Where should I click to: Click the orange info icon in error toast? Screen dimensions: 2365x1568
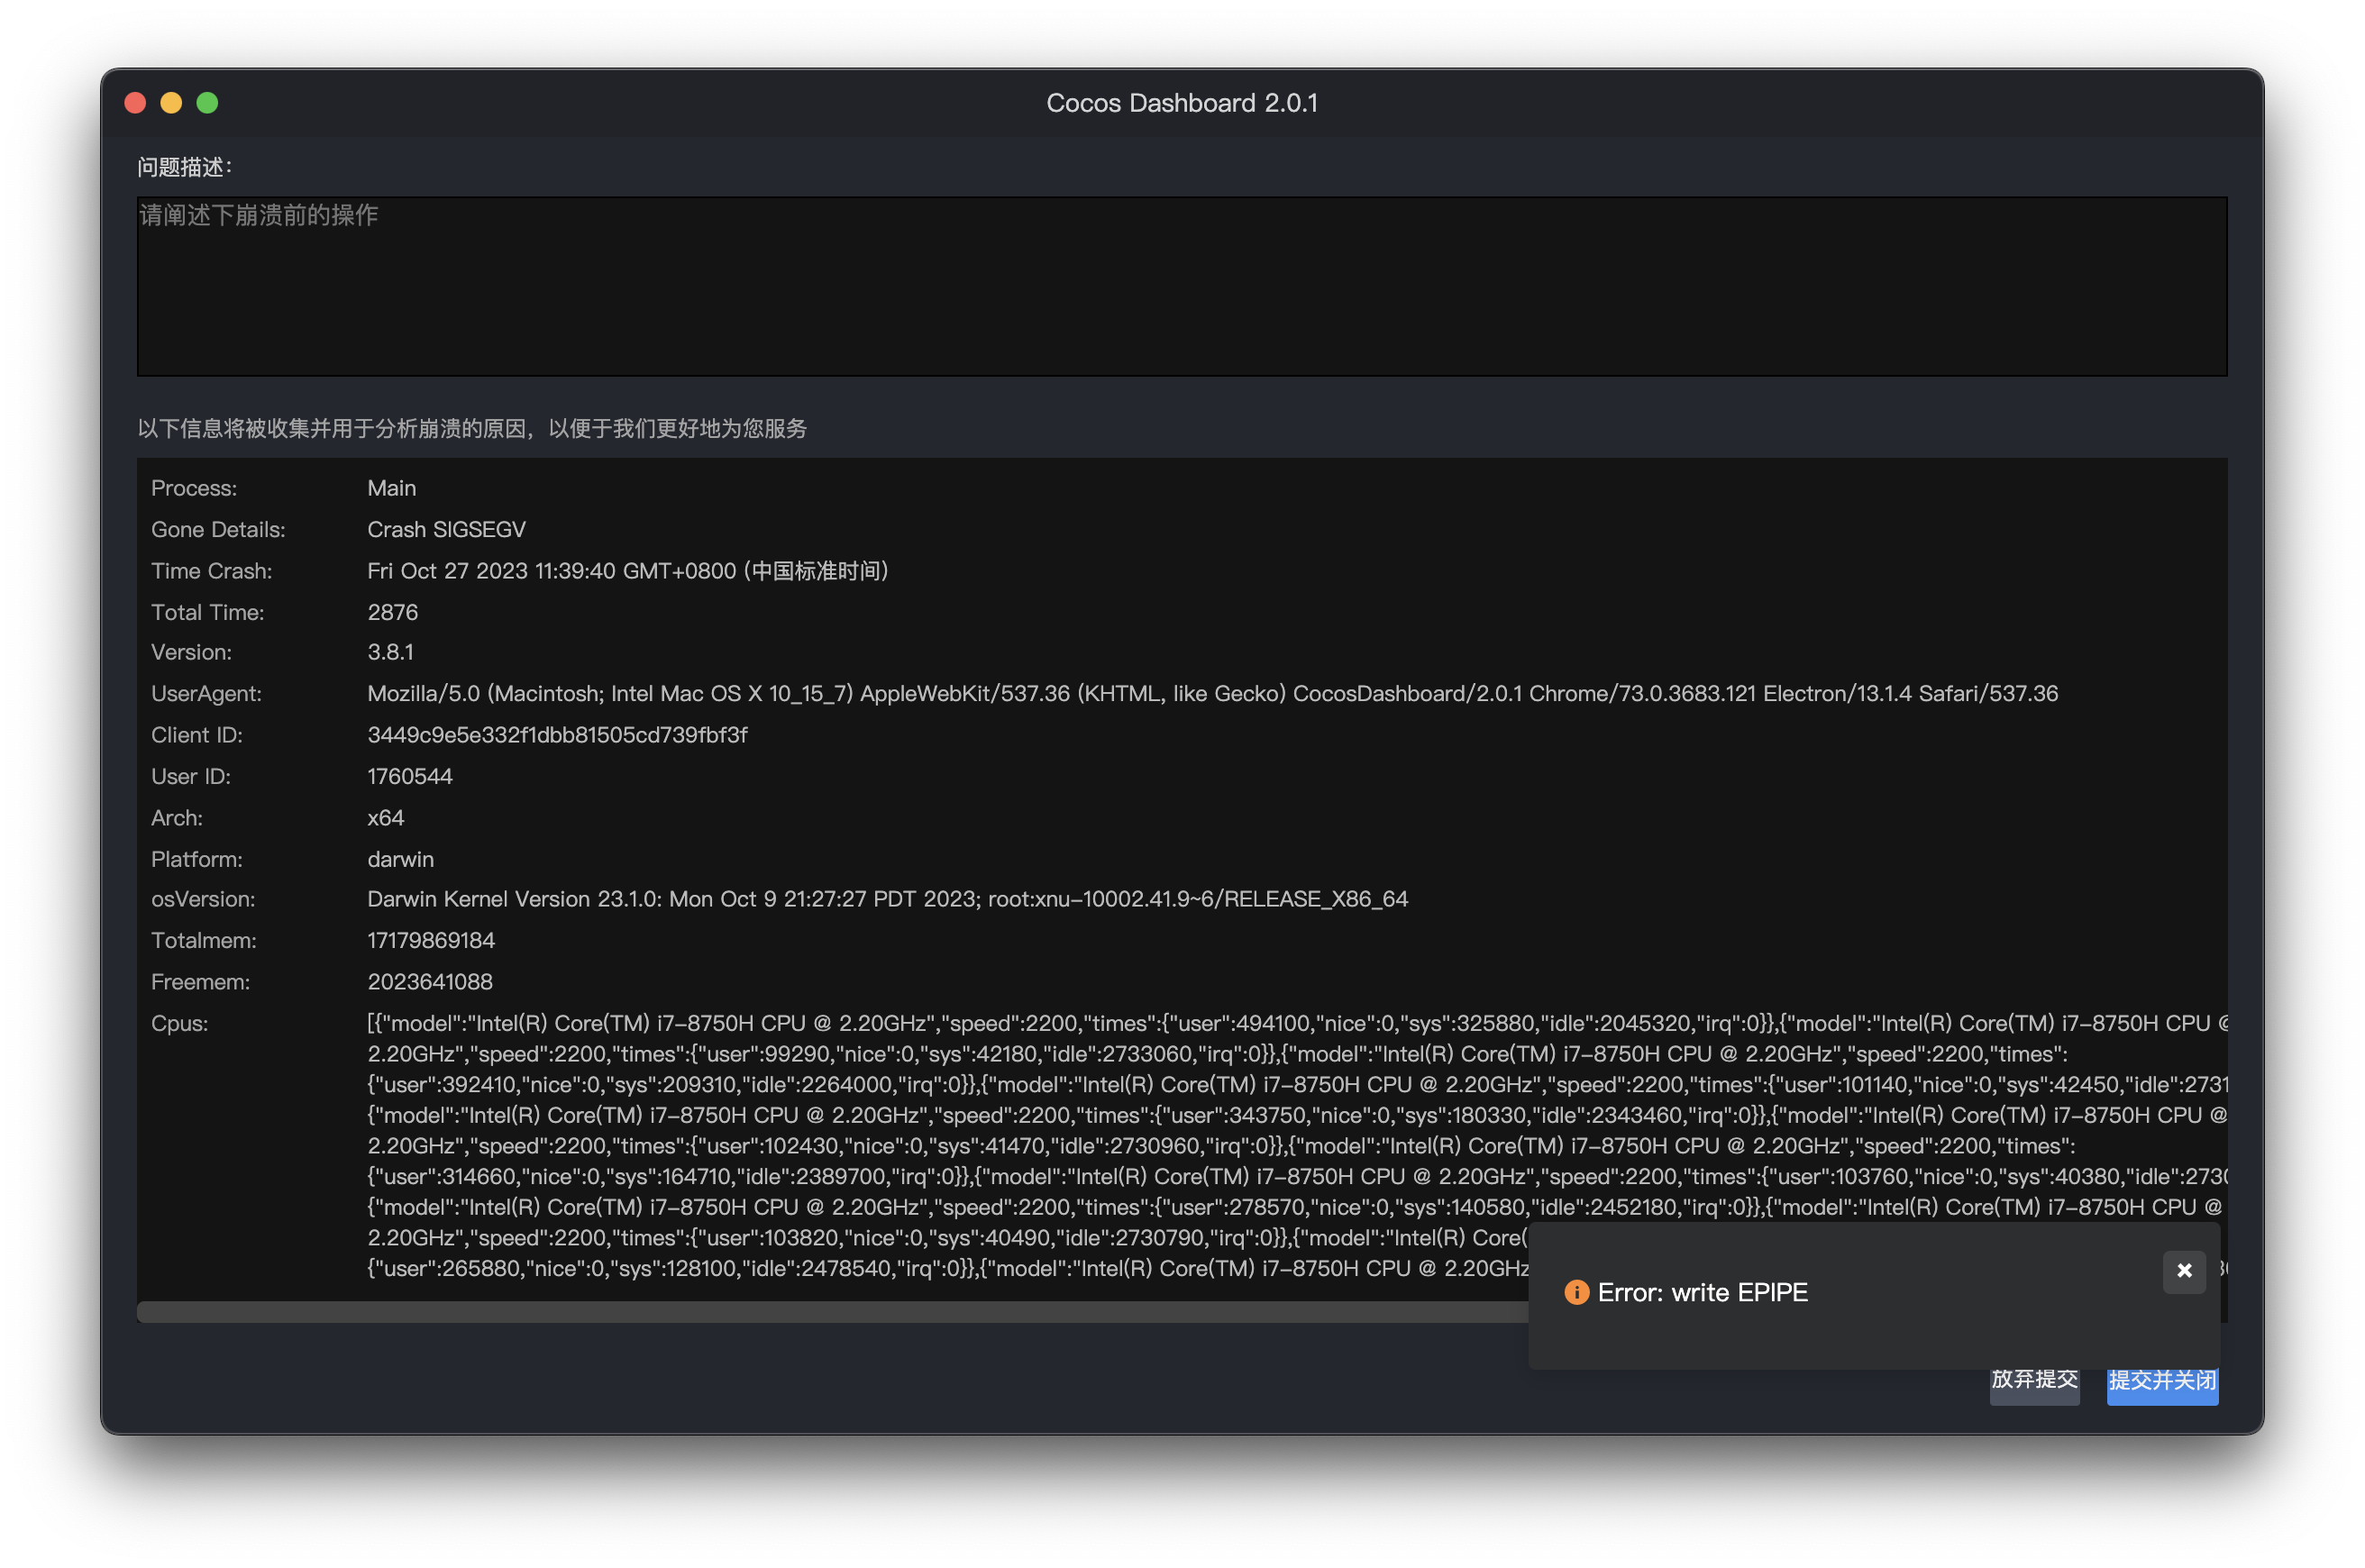click(x=1576, y=1292)
